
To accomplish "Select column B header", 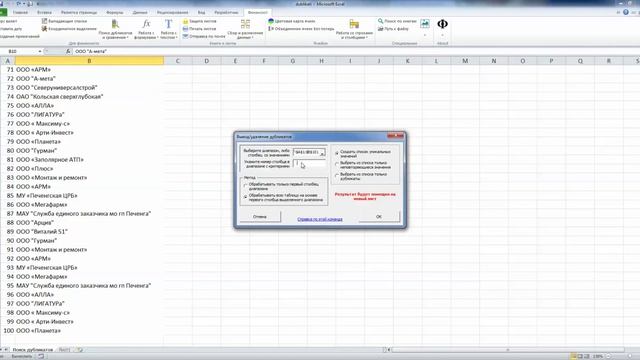I will (89, 61).
